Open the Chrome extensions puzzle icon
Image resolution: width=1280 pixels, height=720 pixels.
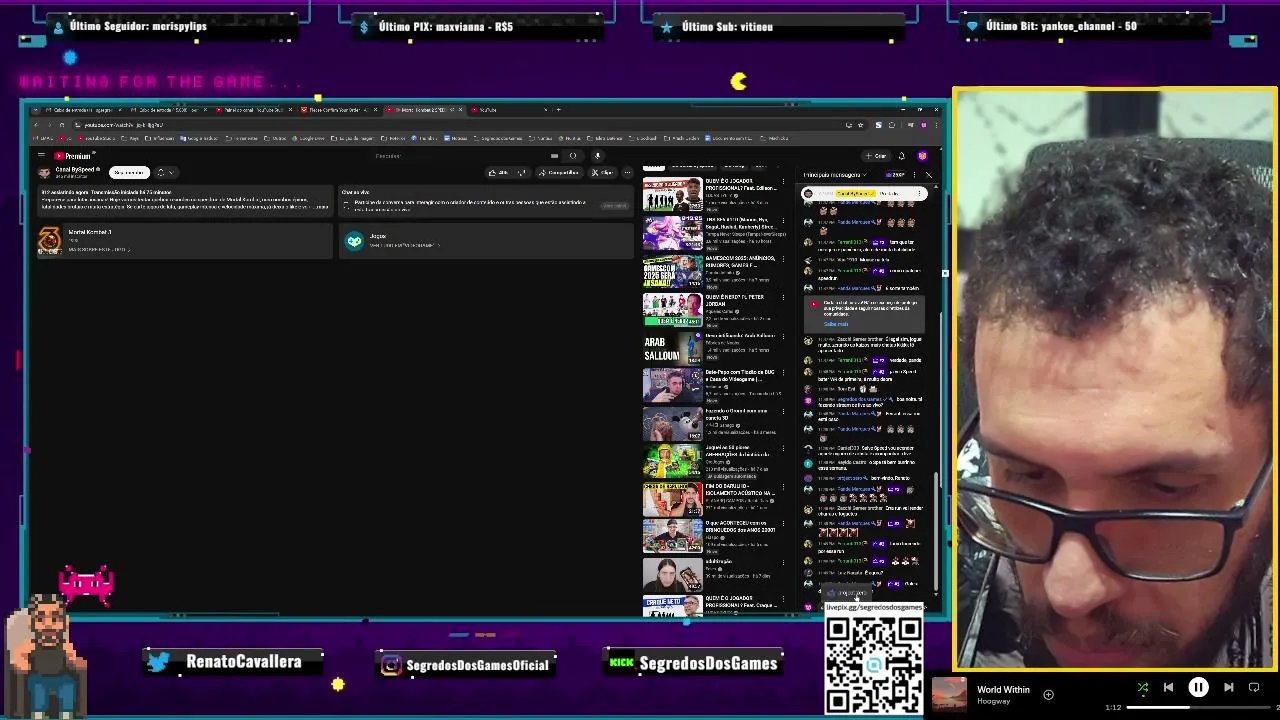892,125
